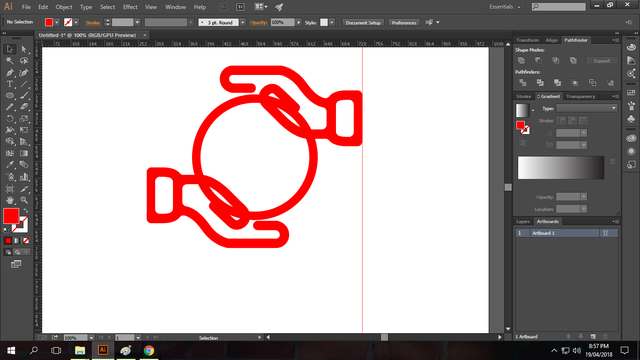Apply third gradient stroke alignment option
Screen dimensions: 640x360
[583, 120]
